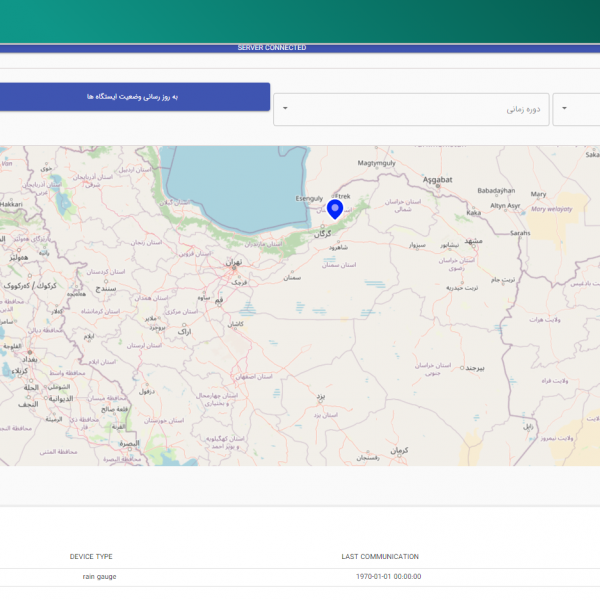Click the Aşgabat city label on map
The image size is (600, 600).
pos(438,179)
